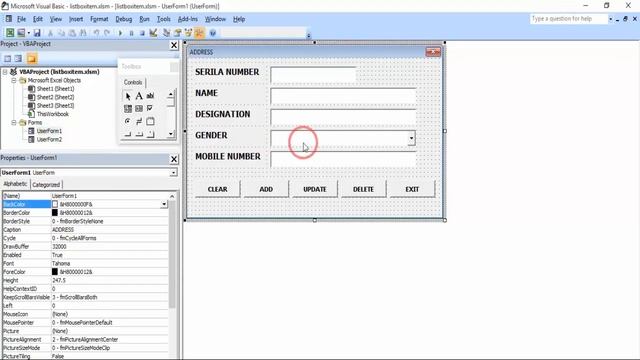Click the SERILA NUMBER text box
The width and height of the screenshot is (640, 360).
[x=313, y=75]
